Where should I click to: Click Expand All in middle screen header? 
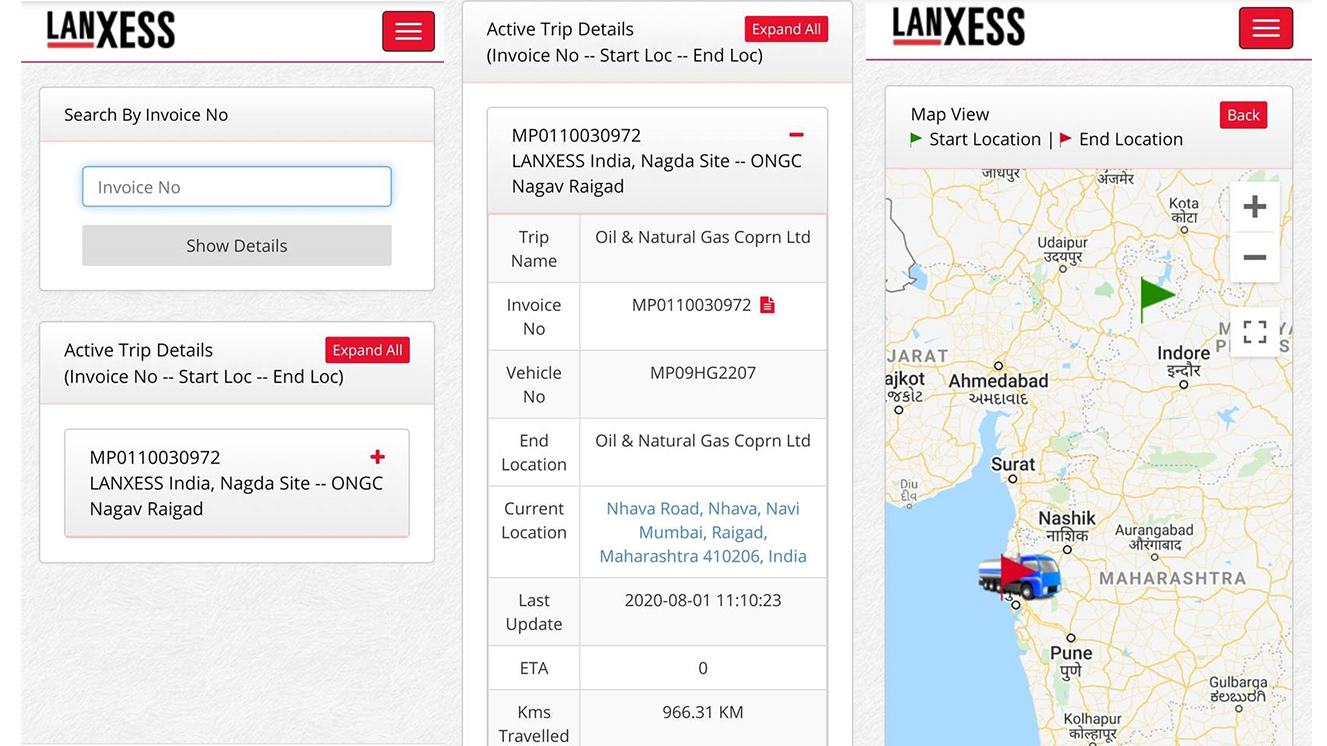(786, 29)
